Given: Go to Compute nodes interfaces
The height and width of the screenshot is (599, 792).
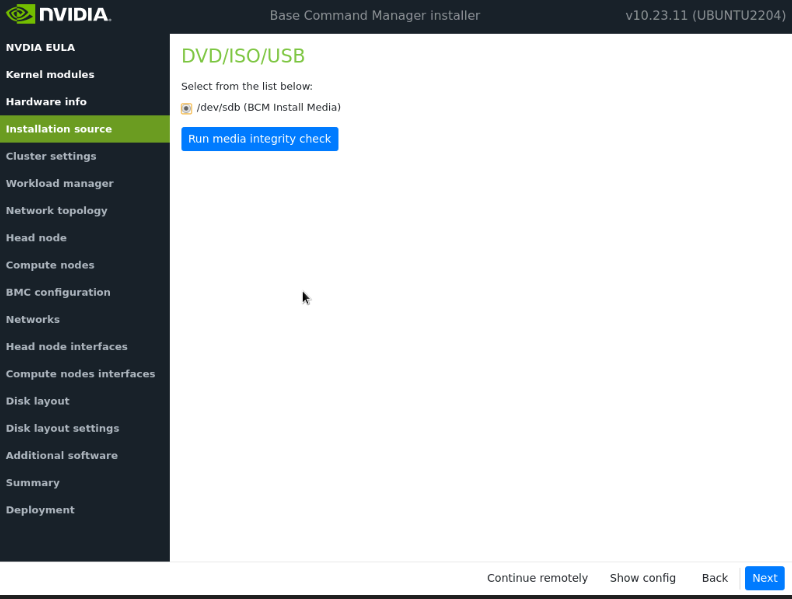Looking at the screenshot, I should 80,374.
